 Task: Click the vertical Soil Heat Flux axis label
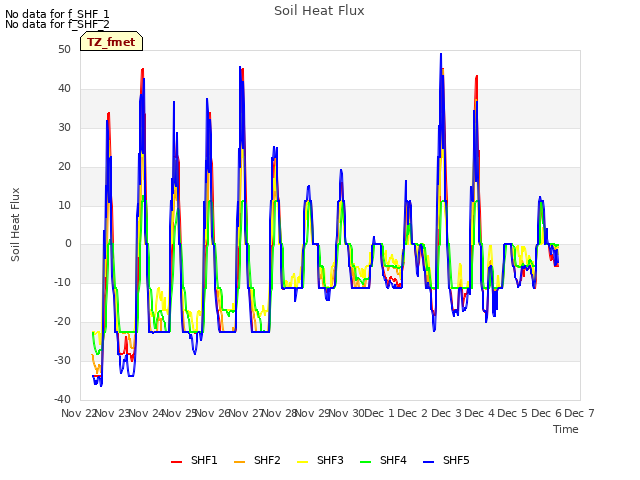coord(15,224)
